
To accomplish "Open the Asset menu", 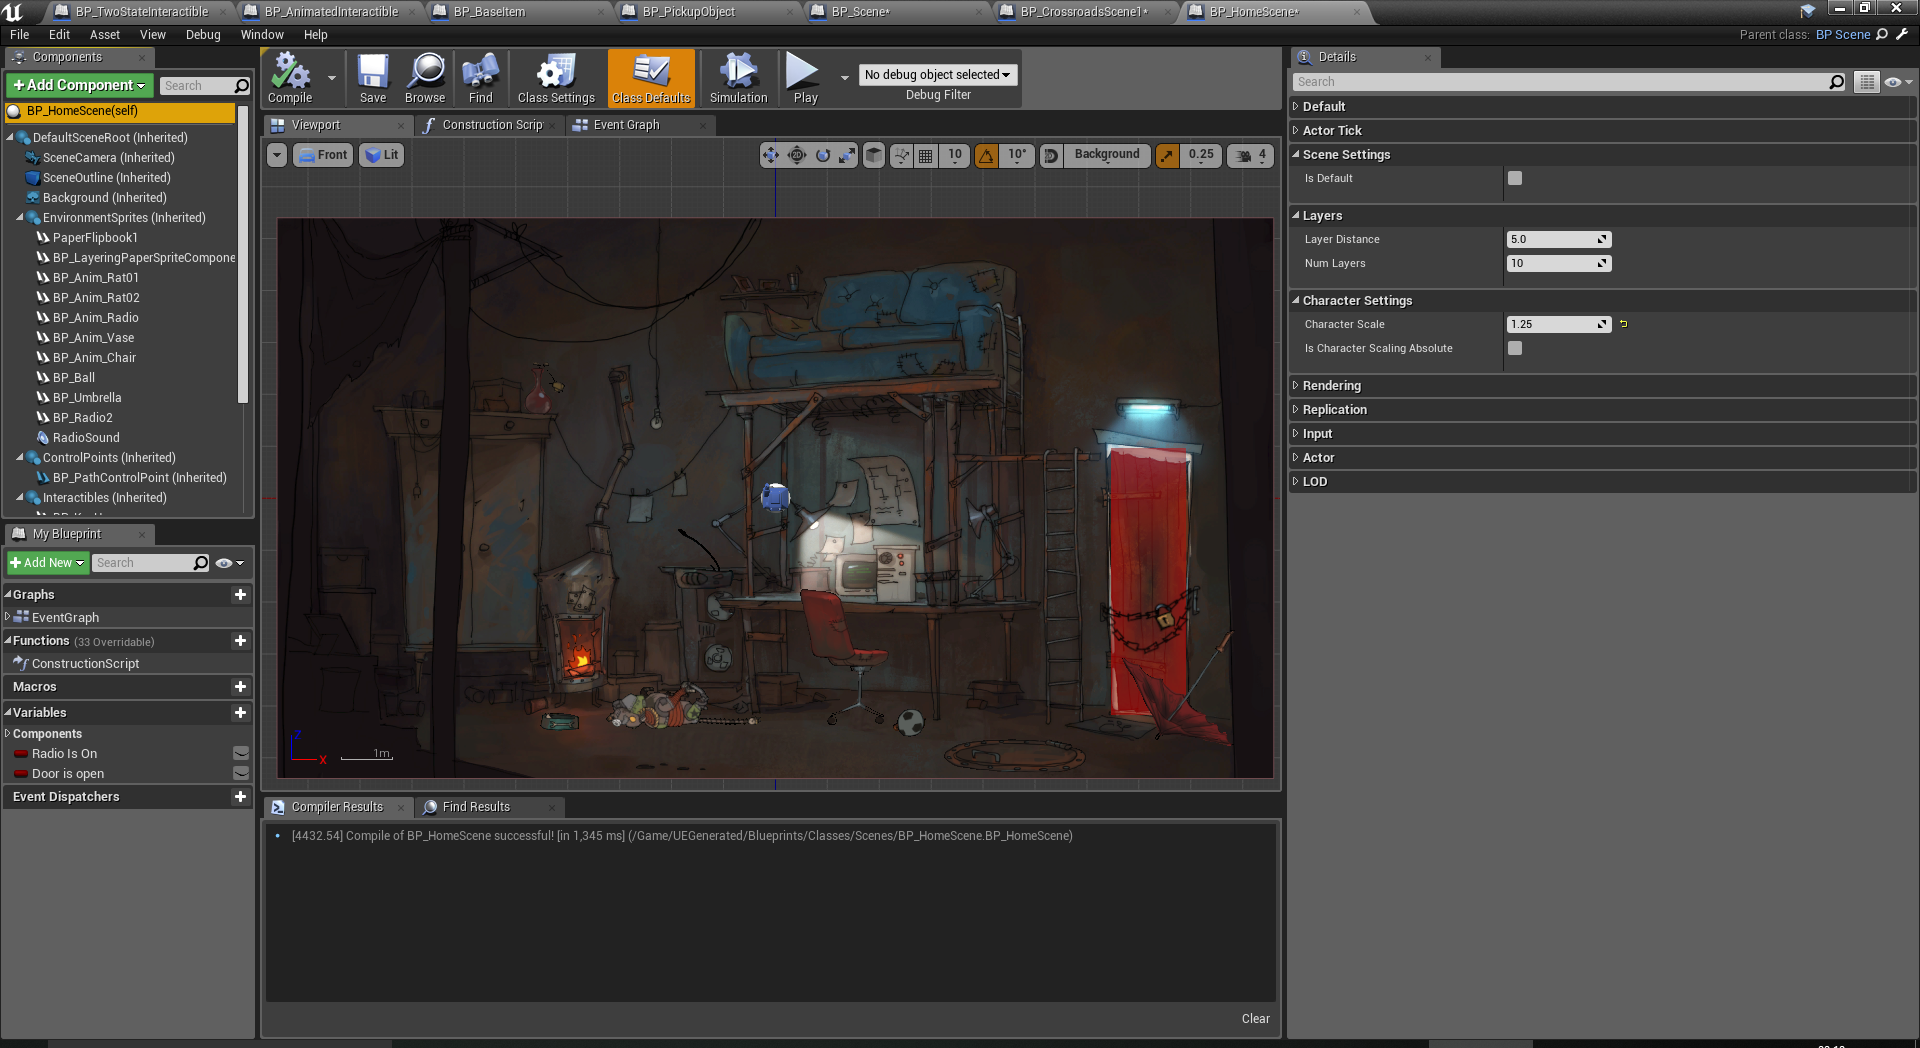I will 104,34.
